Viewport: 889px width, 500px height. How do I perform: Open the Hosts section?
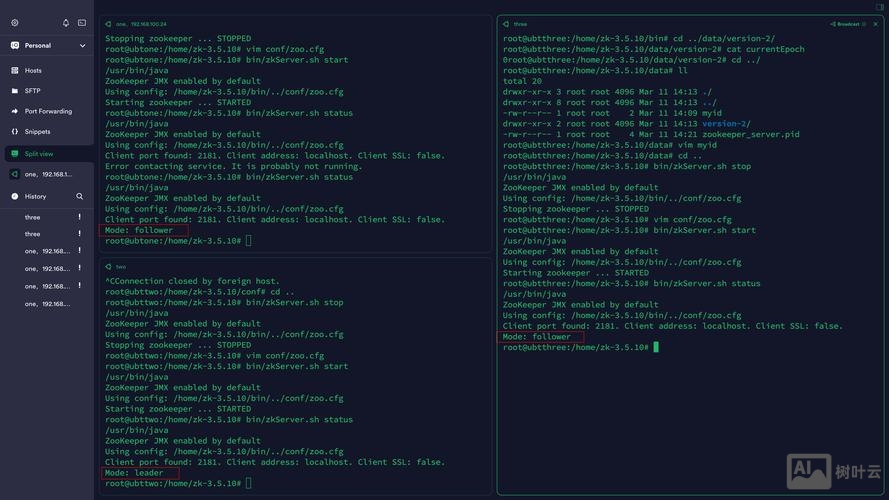point(33,71)
